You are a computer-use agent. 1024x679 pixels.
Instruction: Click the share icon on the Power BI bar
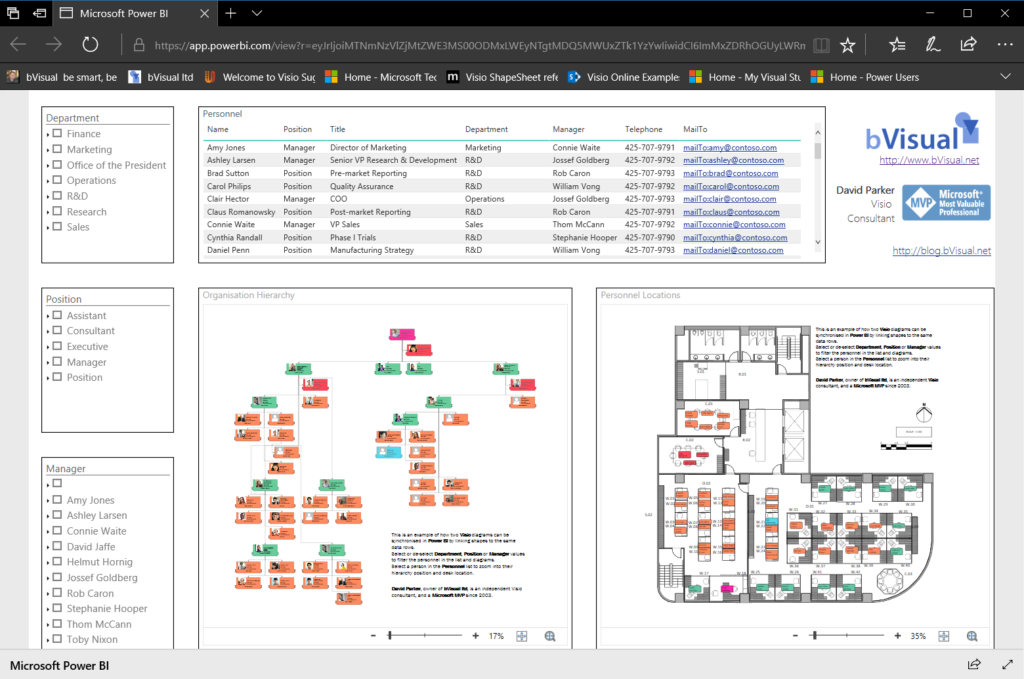click(973, 663)
